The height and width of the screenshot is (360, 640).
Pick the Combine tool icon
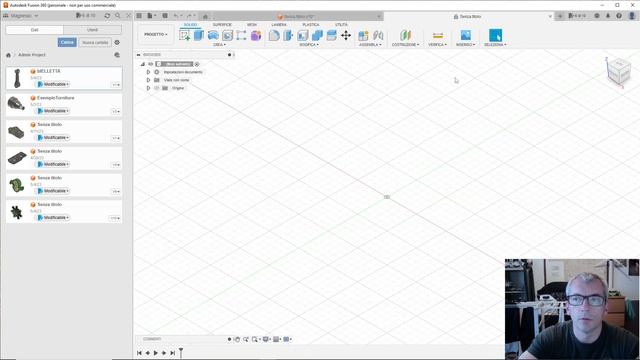[317, 36]
